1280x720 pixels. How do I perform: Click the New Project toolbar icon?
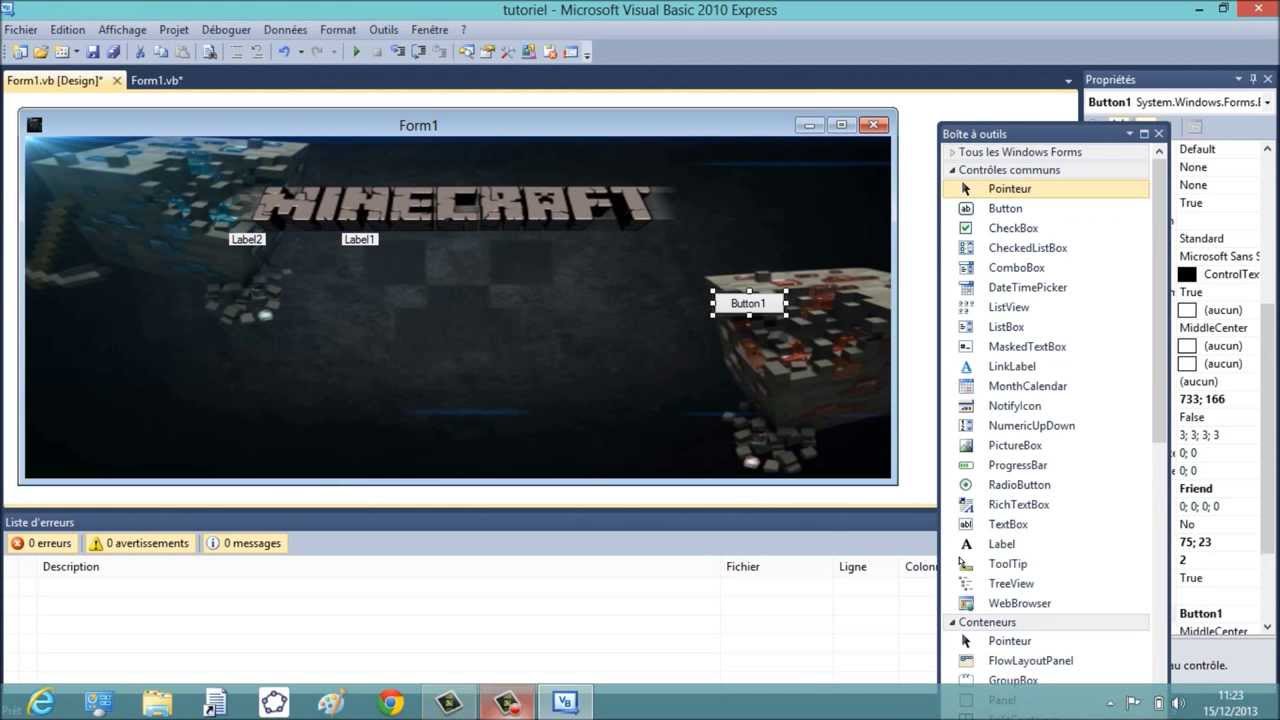click(19, 52)
